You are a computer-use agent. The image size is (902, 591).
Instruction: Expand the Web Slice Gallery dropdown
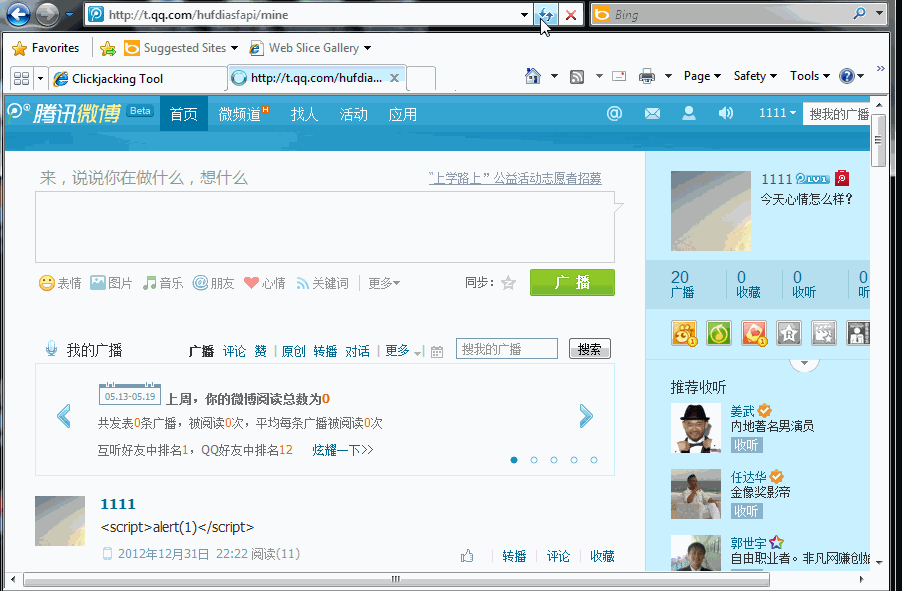368,48
